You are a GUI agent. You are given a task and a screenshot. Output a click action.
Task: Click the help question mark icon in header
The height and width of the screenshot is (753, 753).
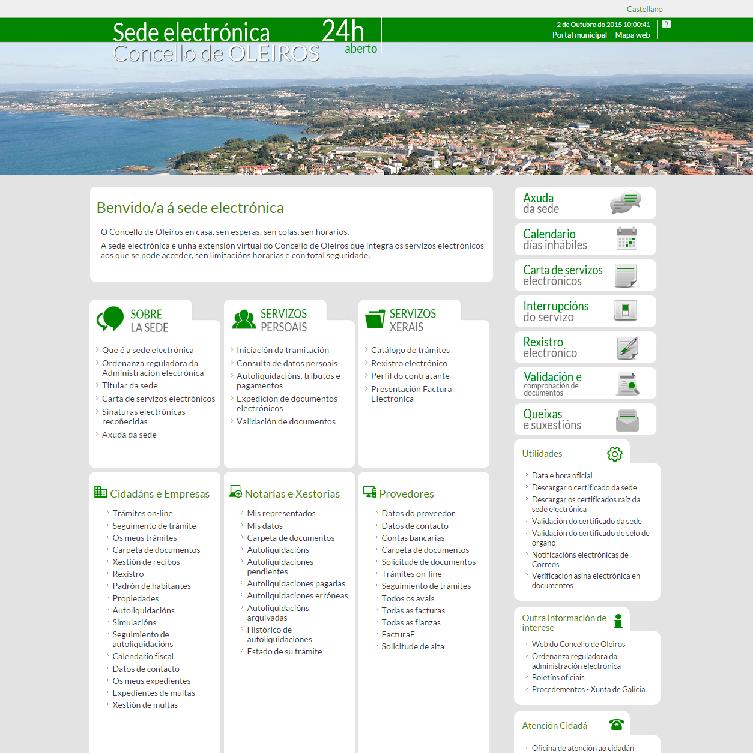667,23
